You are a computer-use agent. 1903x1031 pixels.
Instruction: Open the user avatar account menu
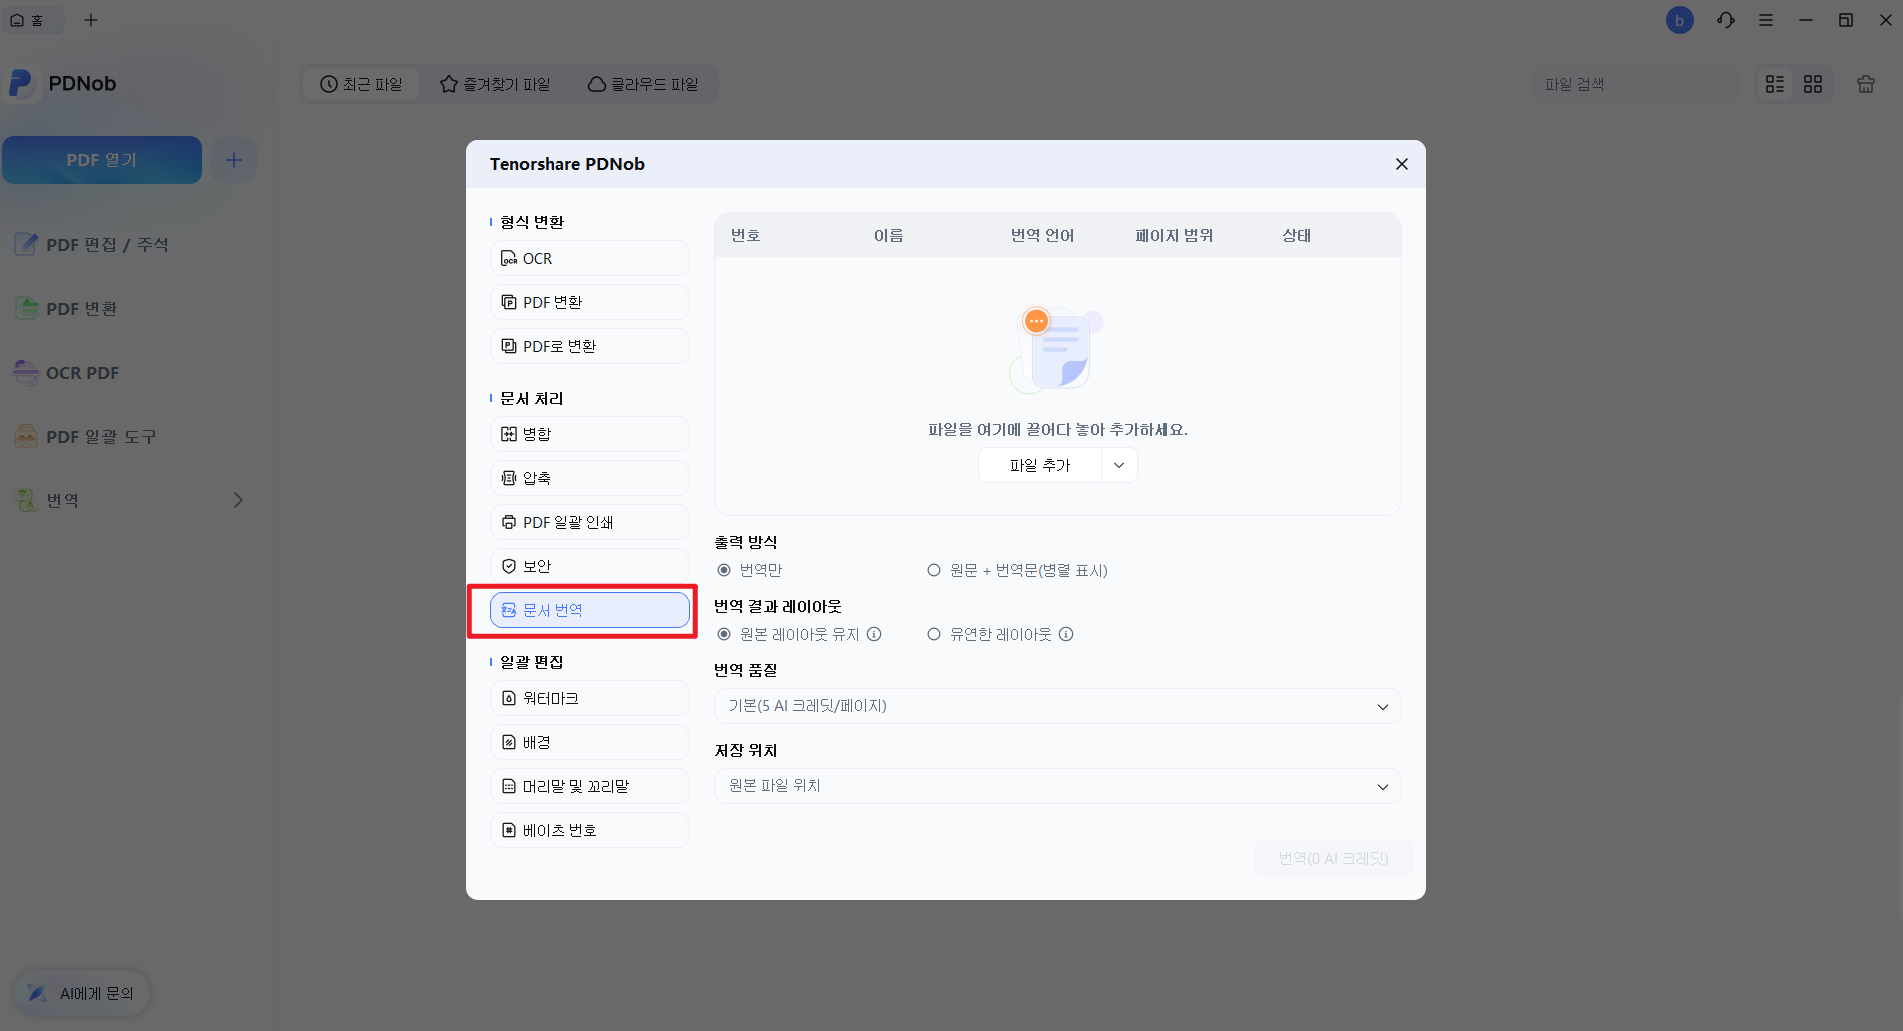click(x=1680, y=20)
